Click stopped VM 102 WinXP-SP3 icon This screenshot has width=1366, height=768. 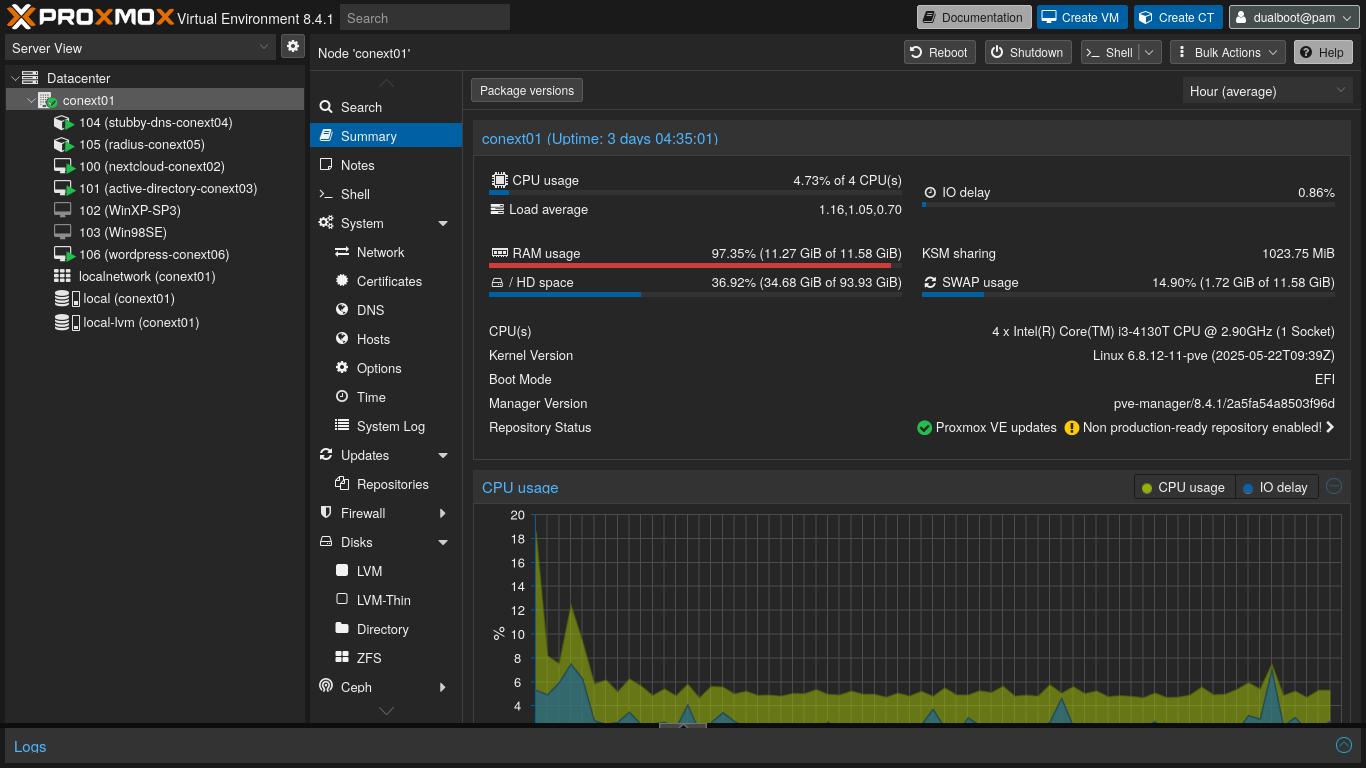[x=63, y=210]
